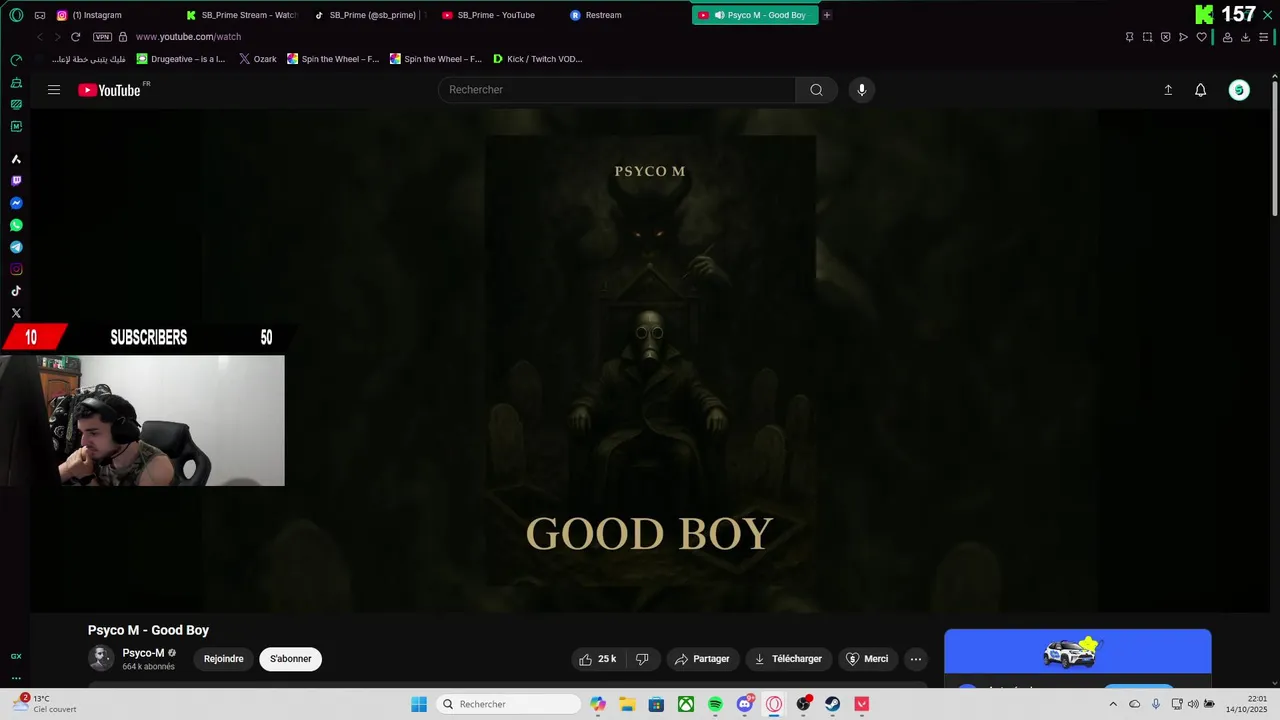Toggle the VPN badge in address bar
The width and height of the screenshot is (1280, 720).
coord(102,37)
